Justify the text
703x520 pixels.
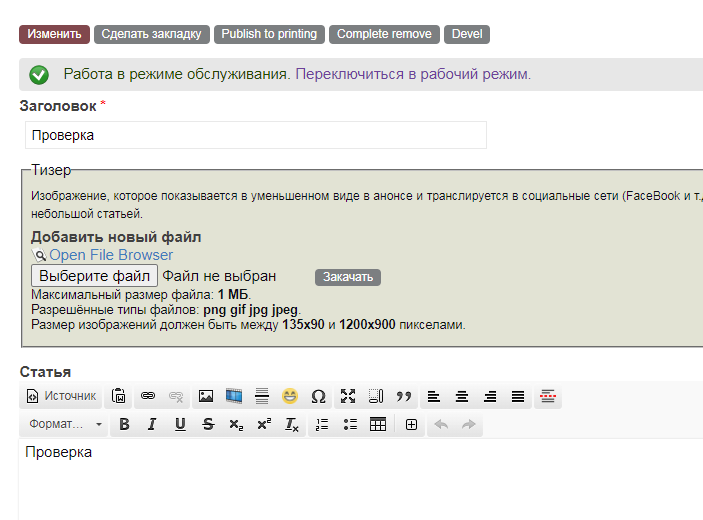(518, 396)
